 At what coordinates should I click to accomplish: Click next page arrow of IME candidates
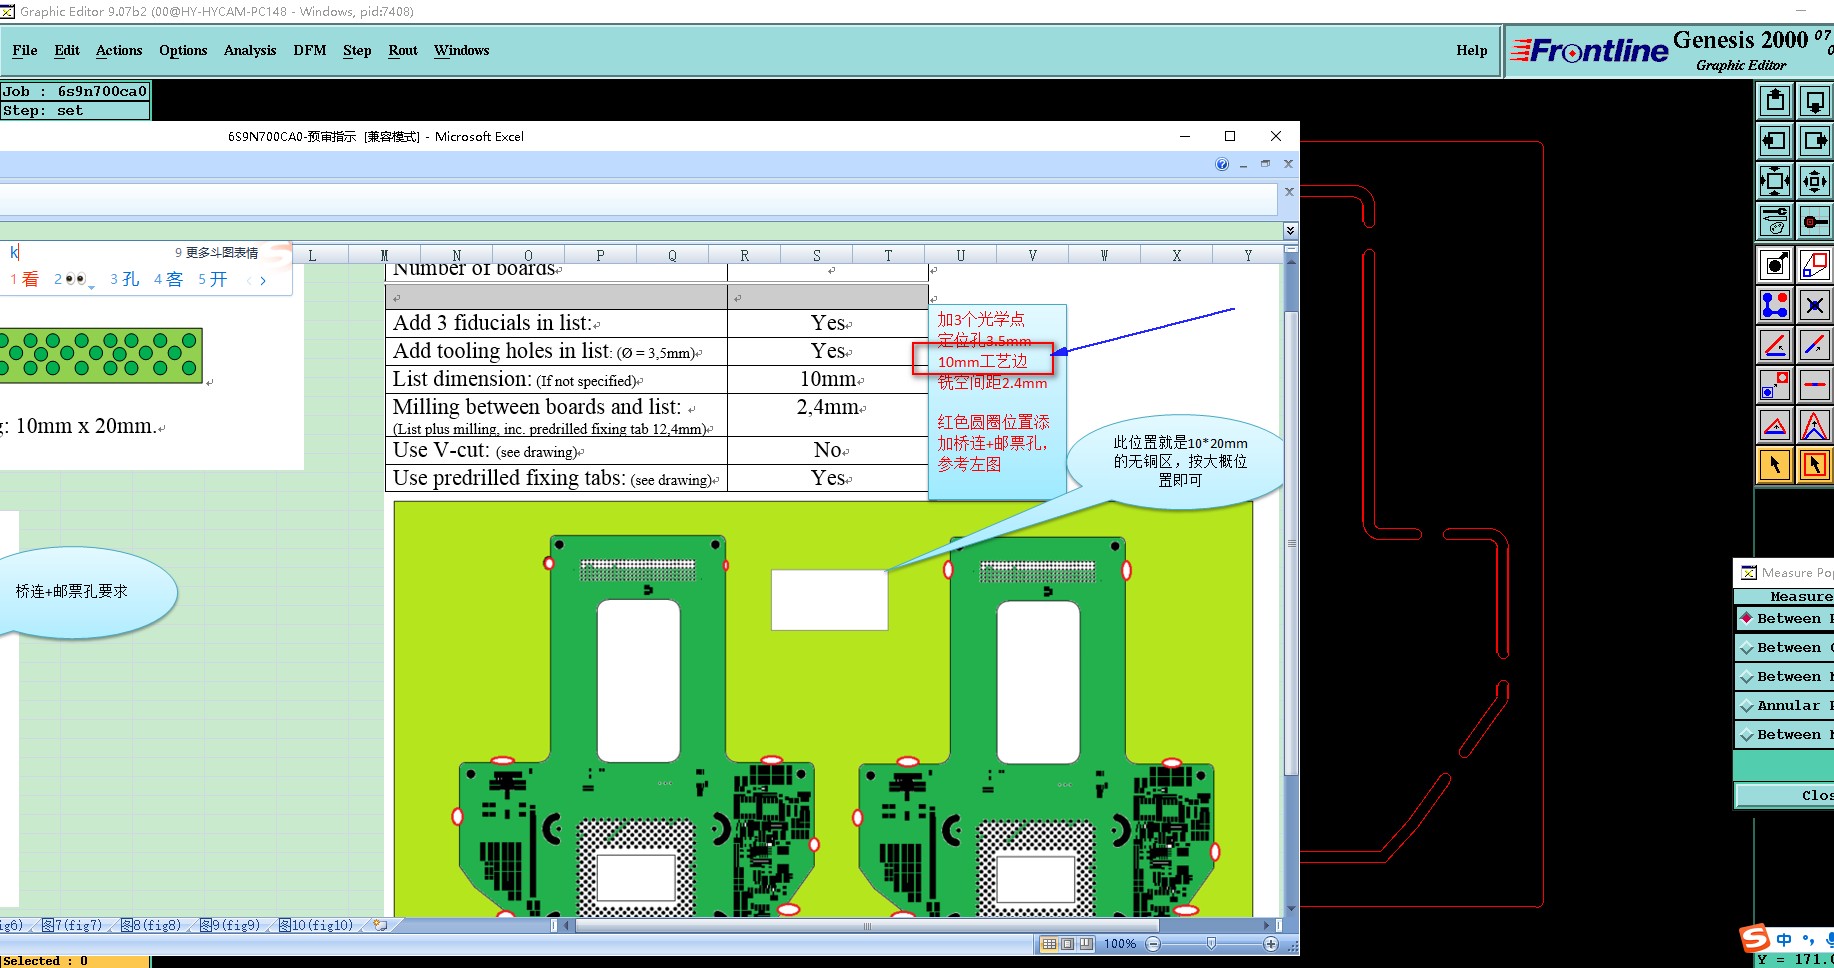(x=263, y=281)
